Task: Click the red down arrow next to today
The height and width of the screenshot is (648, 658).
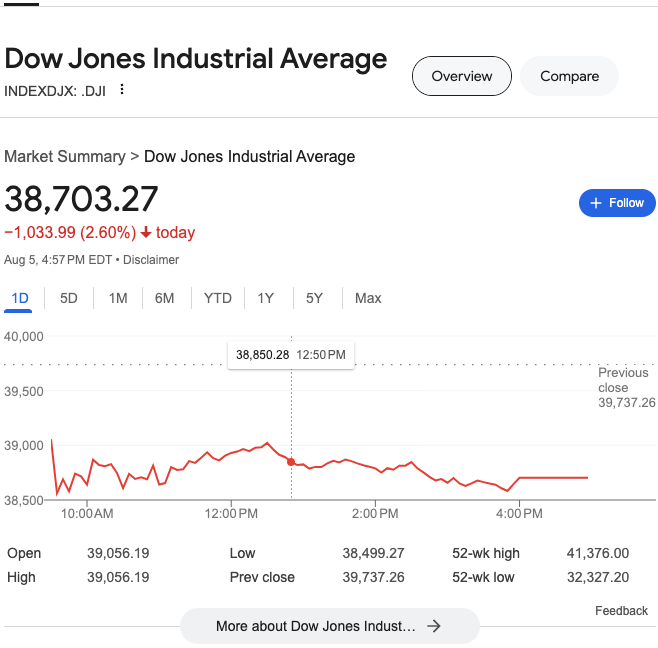Action: point(146,233)
